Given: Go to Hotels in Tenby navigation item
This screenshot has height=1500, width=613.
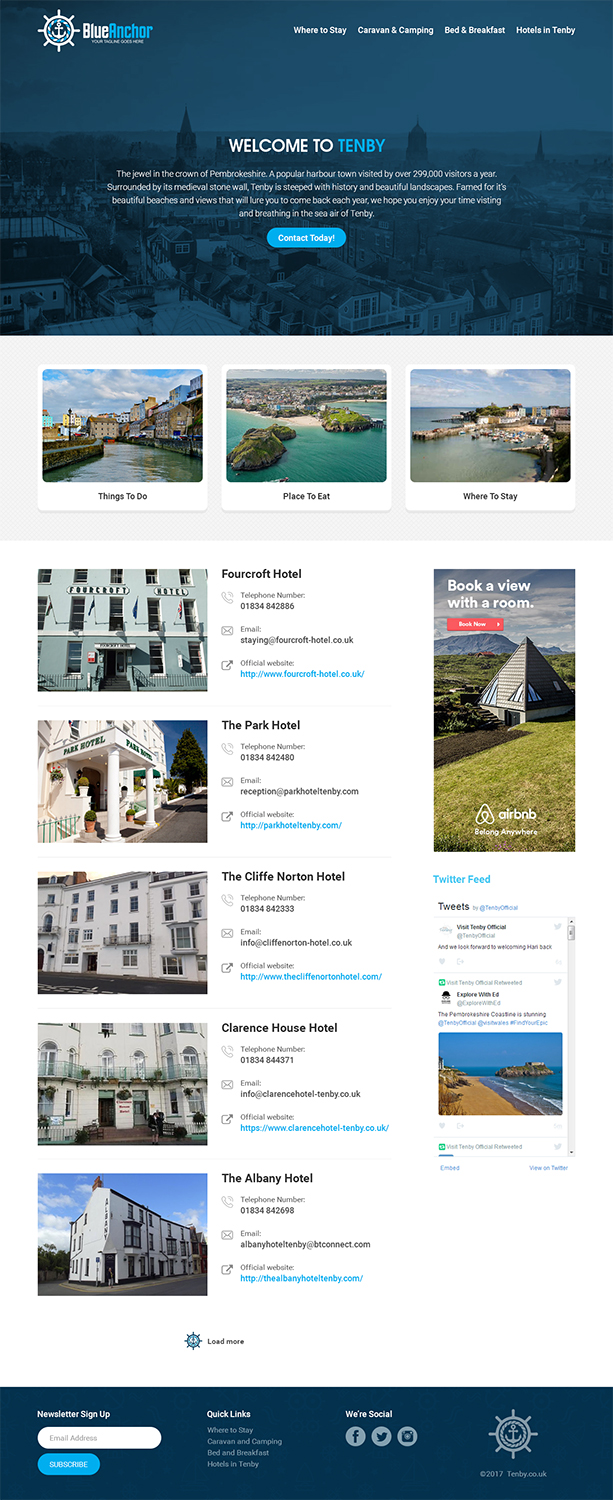Looking at the screenshot, I should pyautogui.click(x=546, y=30).
